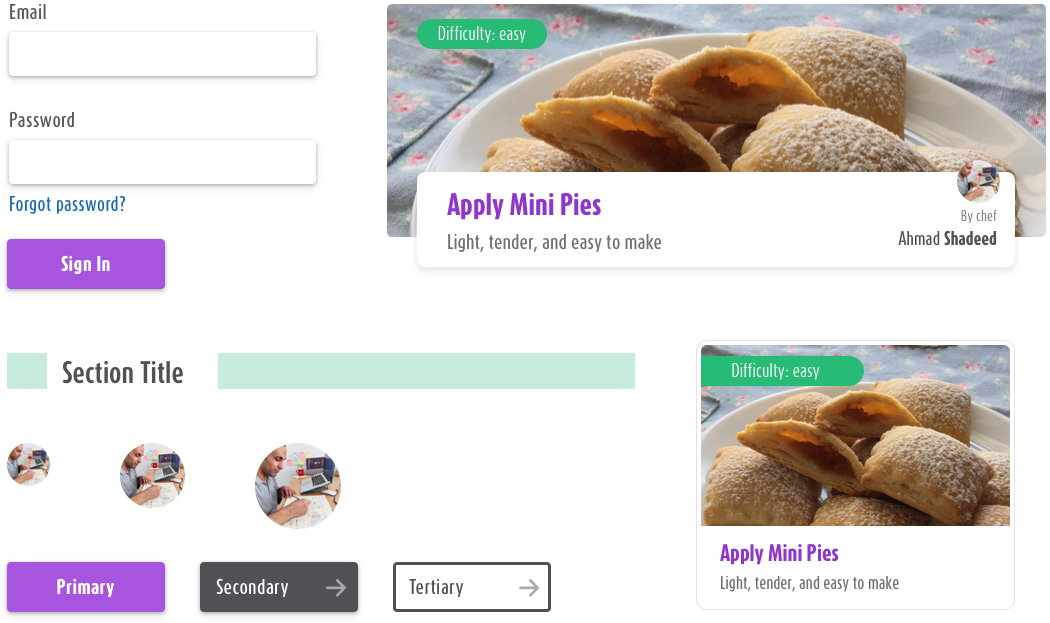Click the Section Title heading
Image resolution: width=1050 pixels, height=623 pixels.
click(x=123, y=372)
